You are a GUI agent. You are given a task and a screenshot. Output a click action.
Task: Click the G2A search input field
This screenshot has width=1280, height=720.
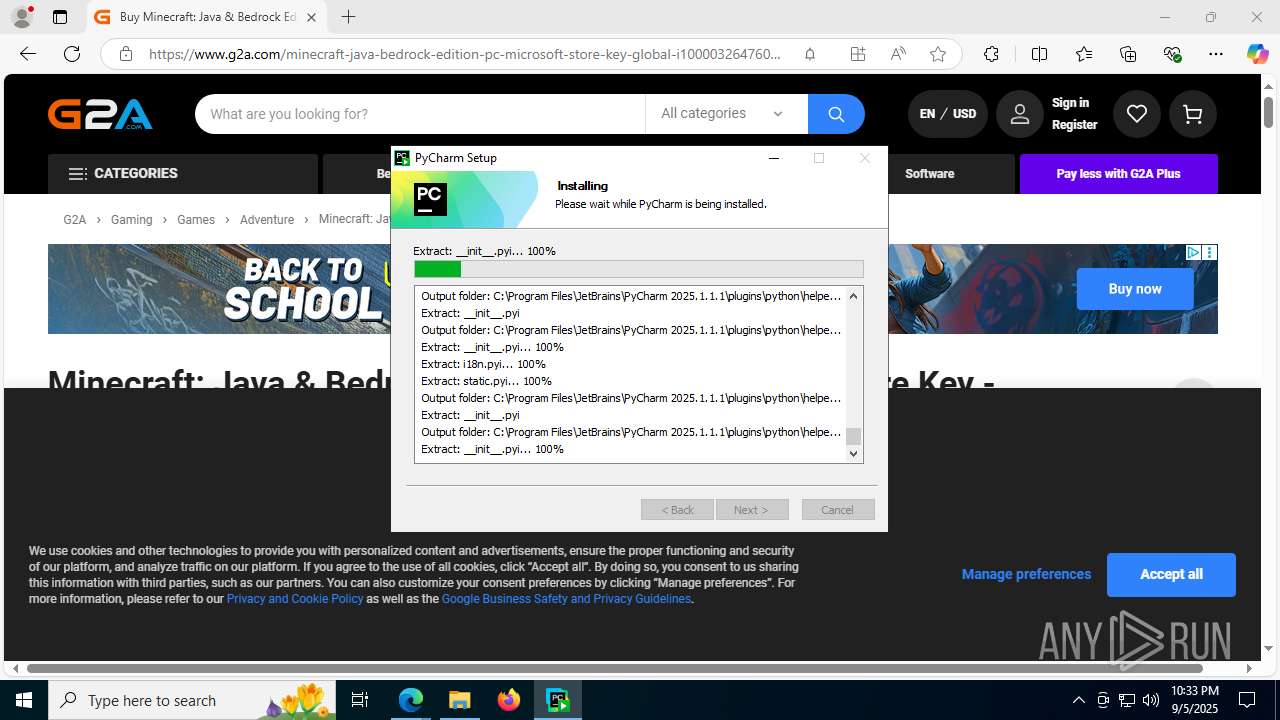420,114
